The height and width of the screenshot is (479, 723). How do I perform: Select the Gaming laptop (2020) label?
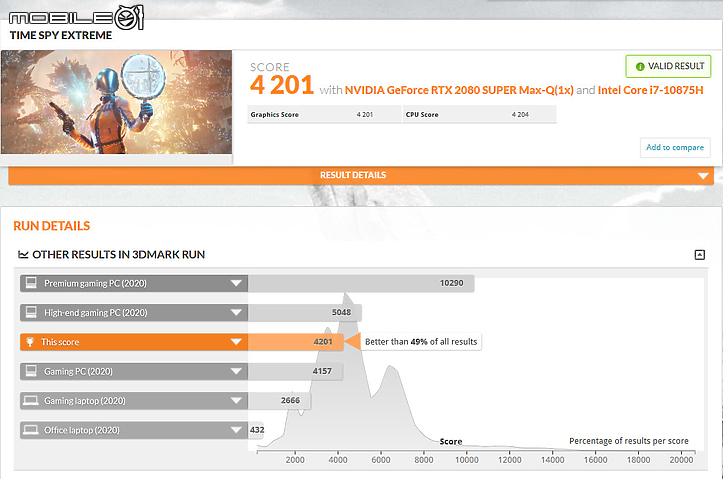(85, 401)
